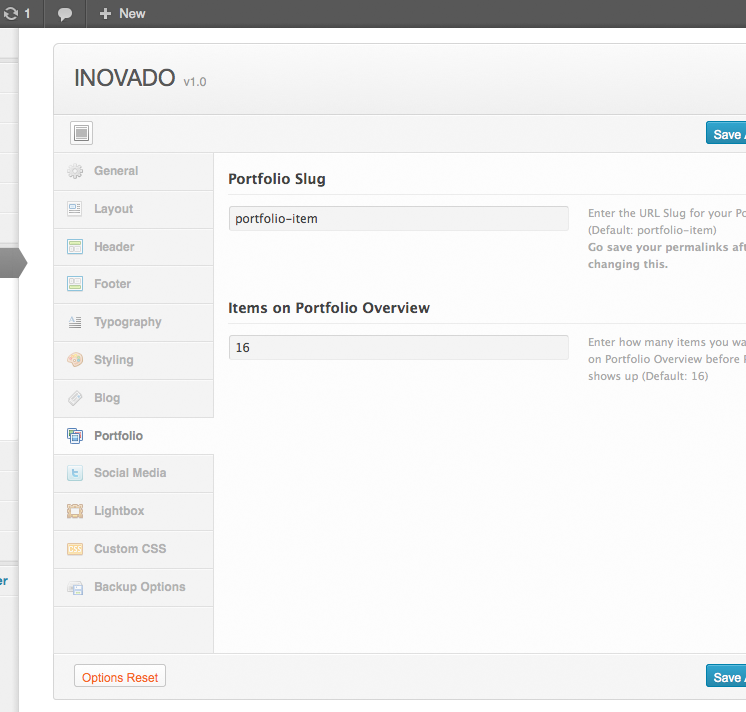The image size is (746, 712).
Task: Focus the Portfolio Slug input field
Action: click(x=398, y=219)
